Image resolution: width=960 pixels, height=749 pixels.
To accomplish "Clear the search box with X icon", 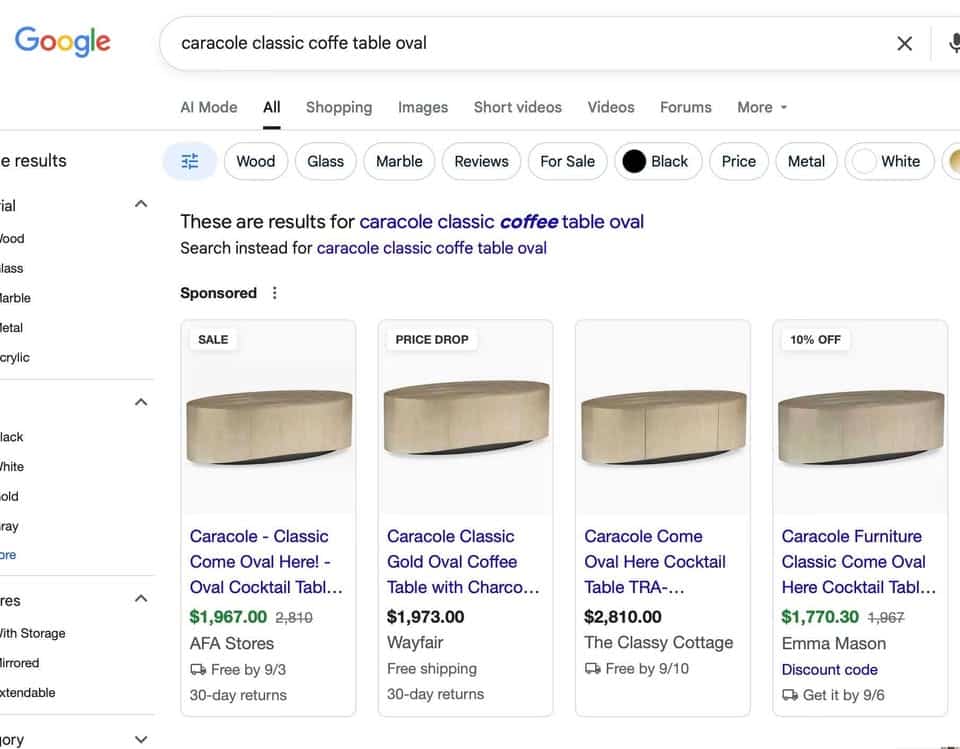I will 904,43.
